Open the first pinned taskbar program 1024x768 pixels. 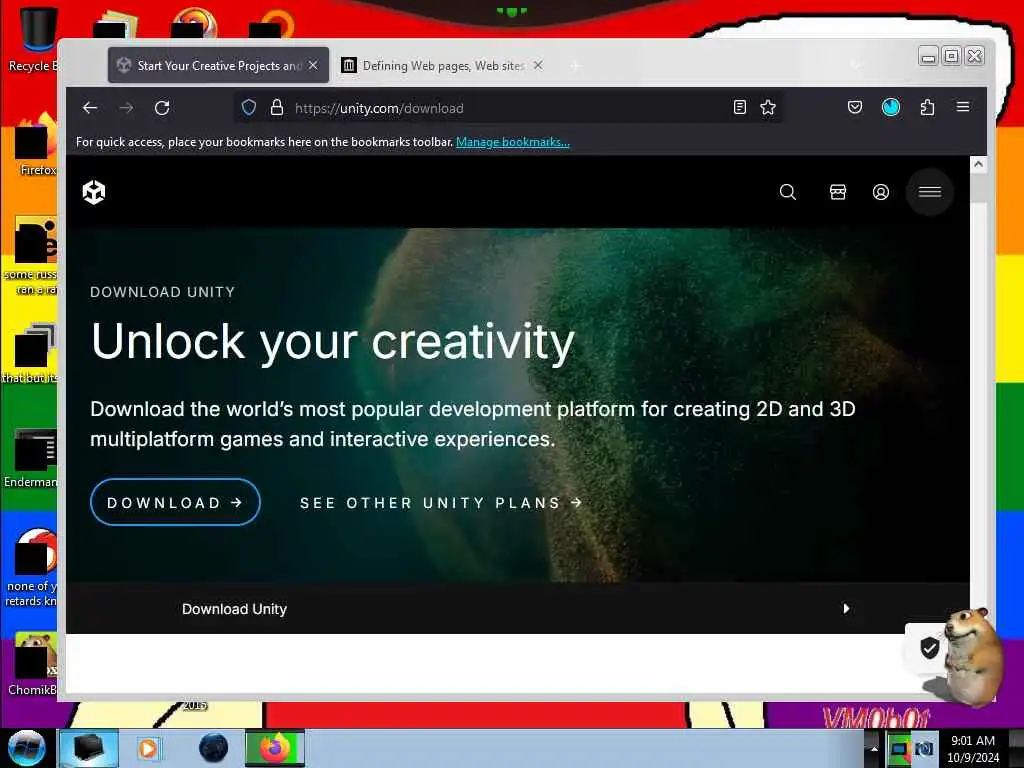pyautogui.click(x=89, y=748)
